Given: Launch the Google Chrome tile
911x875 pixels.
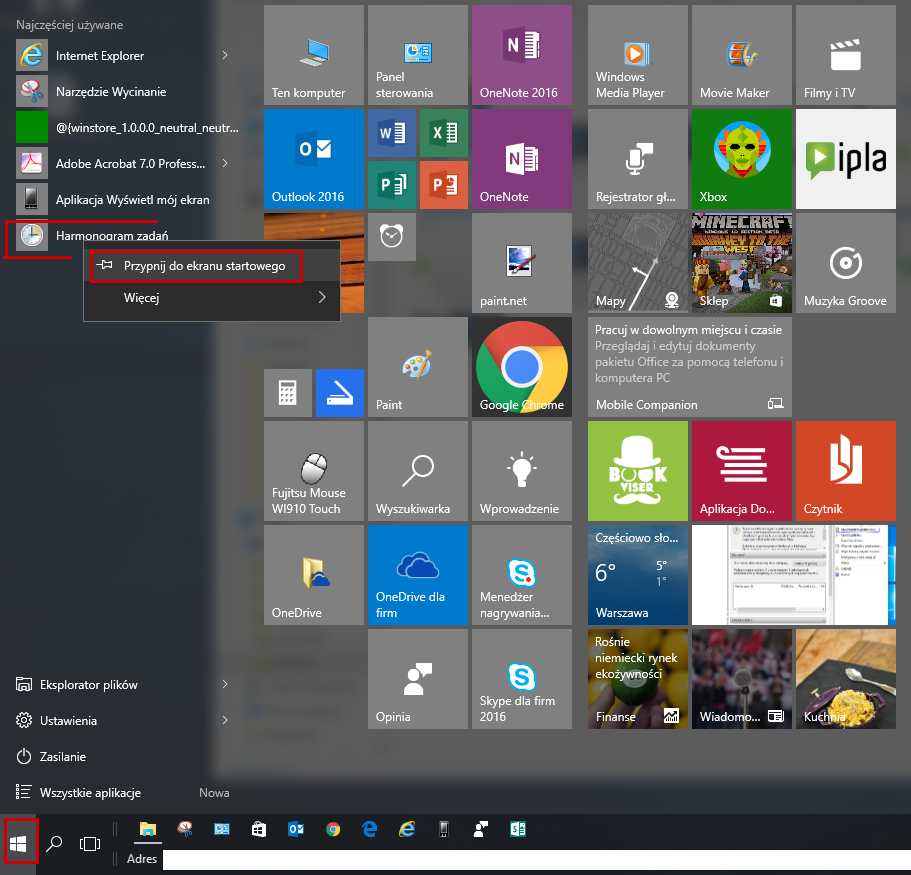Looking at the screenshot, I should pyautogui.click(x=521, y=367).
